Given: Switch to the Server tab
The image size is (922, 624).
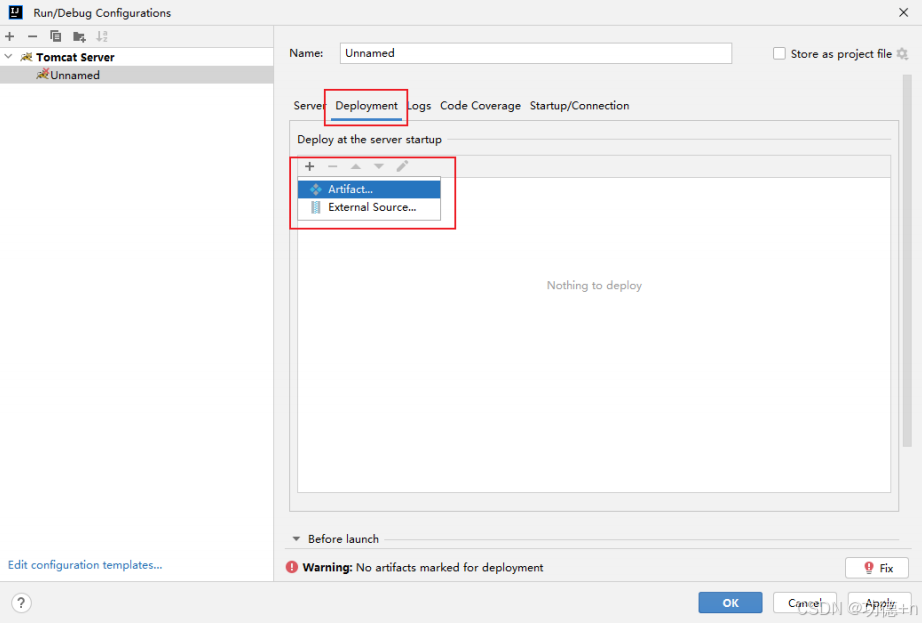Looking at the screenshot, I should coord(309,106).
